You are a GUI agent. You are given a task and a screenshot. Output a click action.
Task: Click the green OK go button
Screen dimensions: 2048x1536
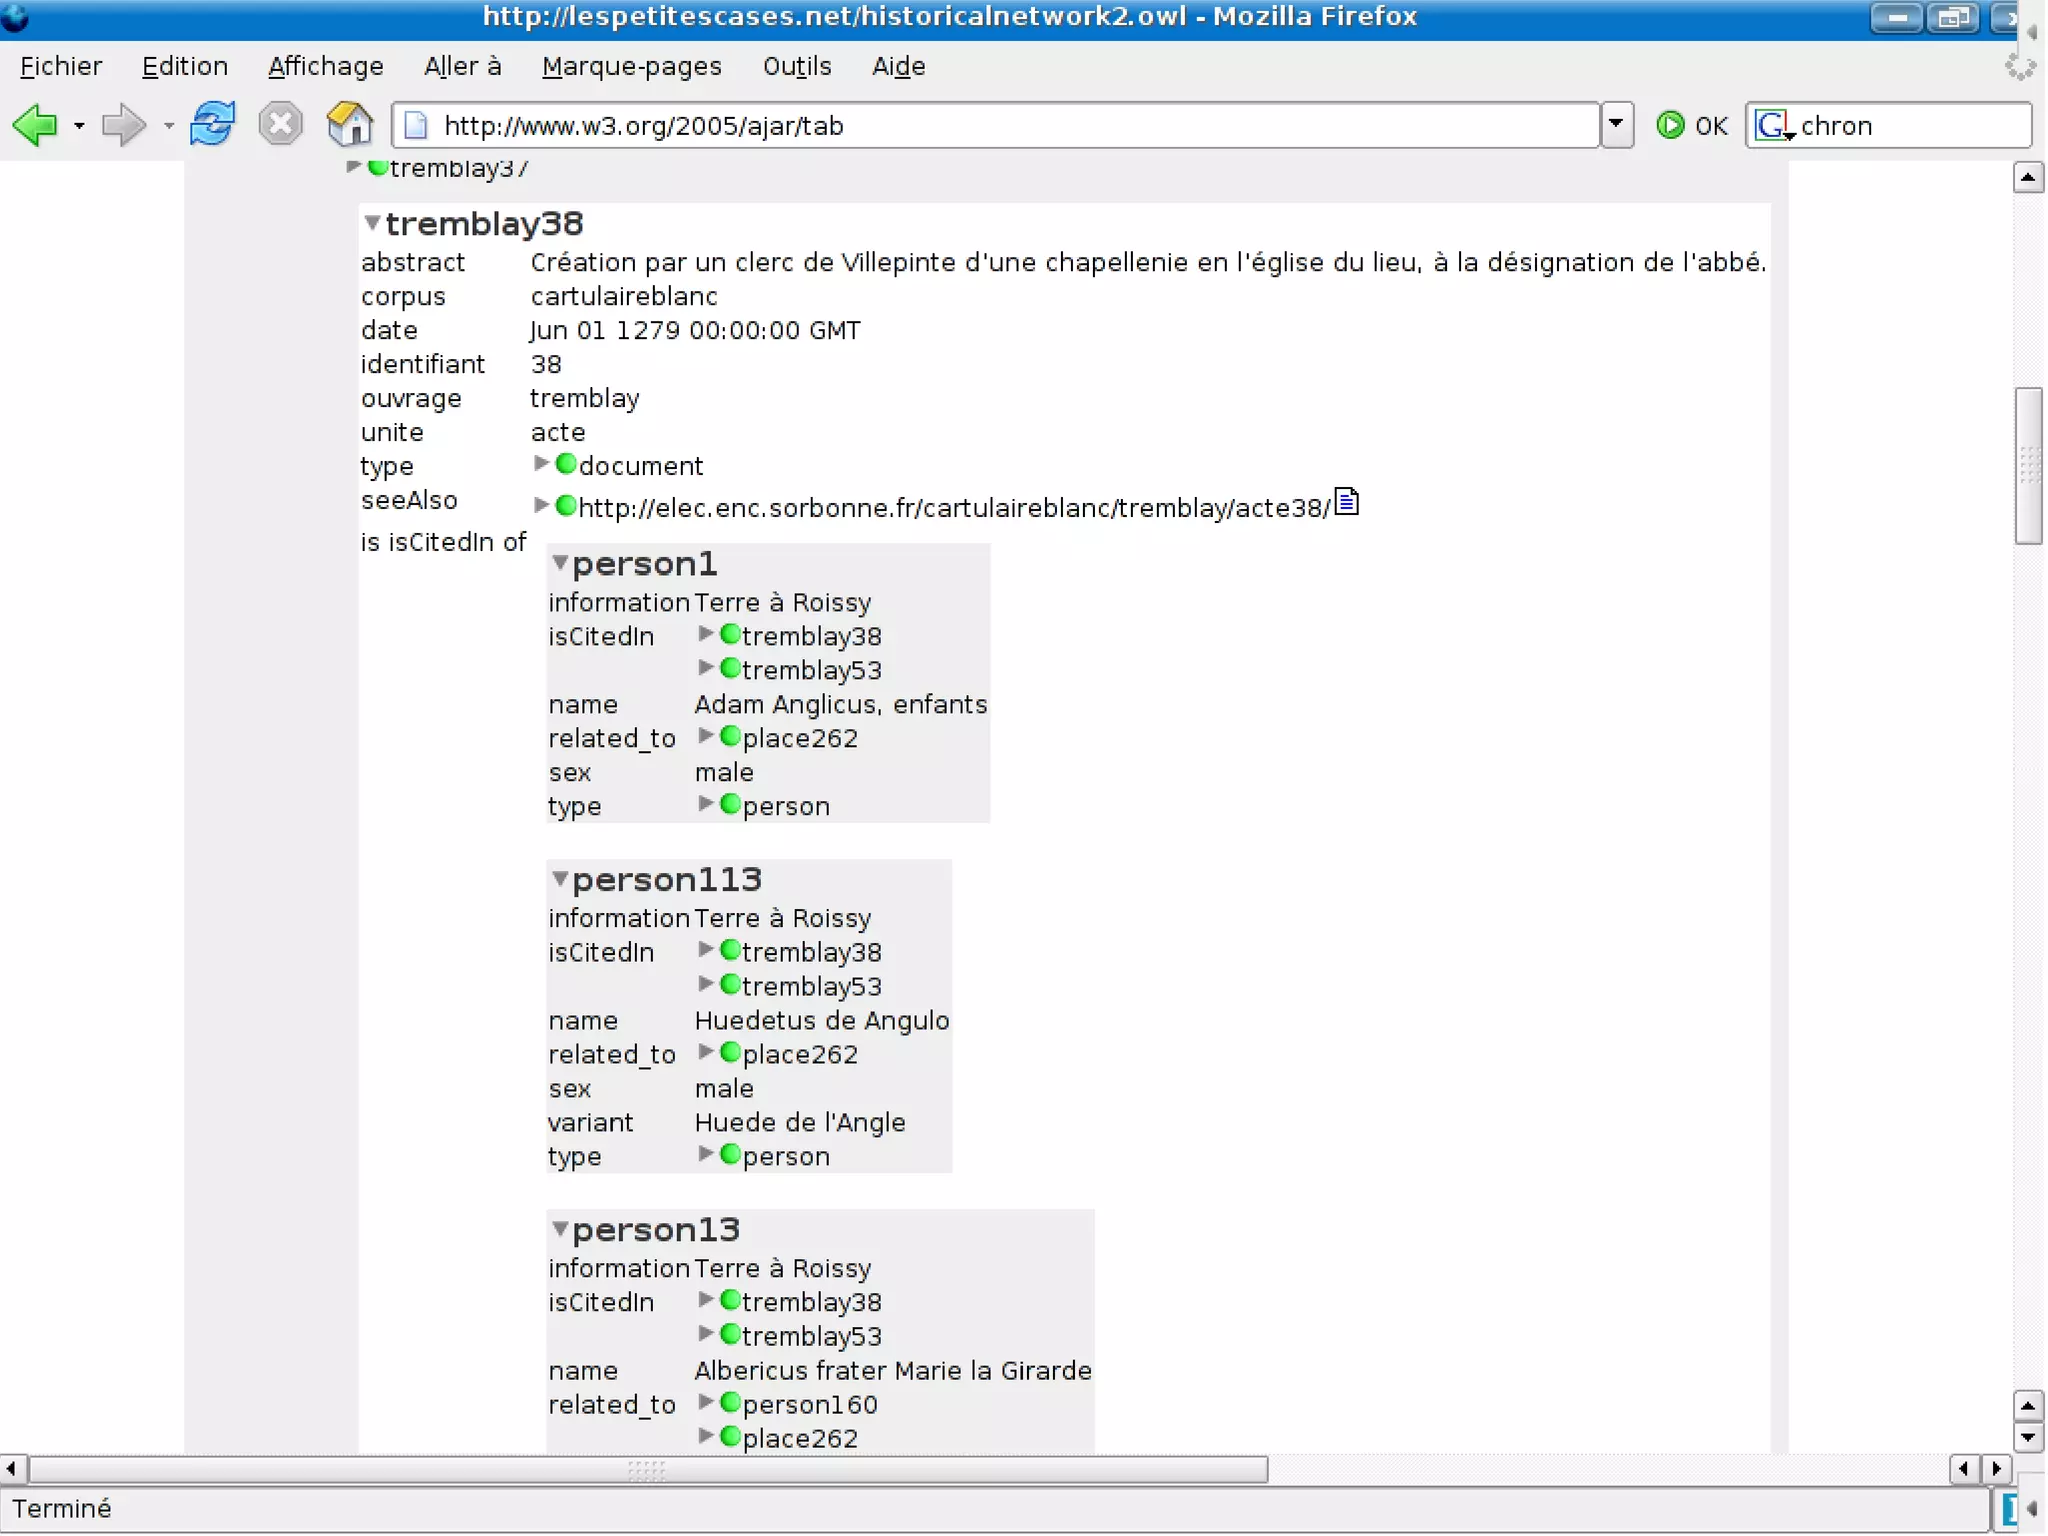coord(1690,126)
